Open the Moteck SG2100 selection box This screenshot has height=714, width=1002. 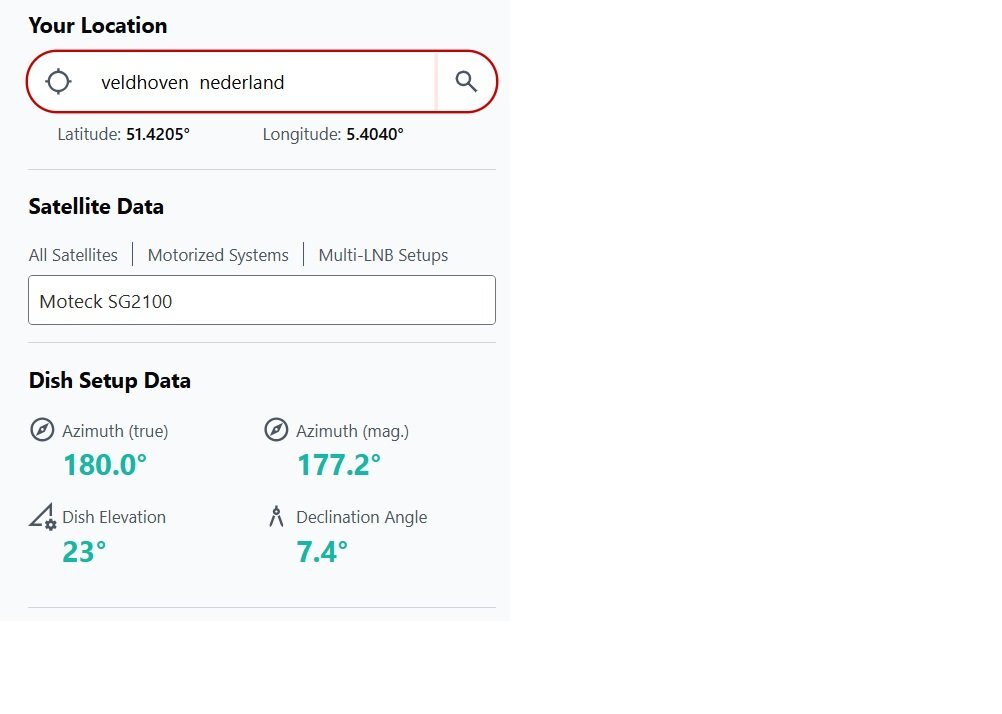tap(262, 300)
